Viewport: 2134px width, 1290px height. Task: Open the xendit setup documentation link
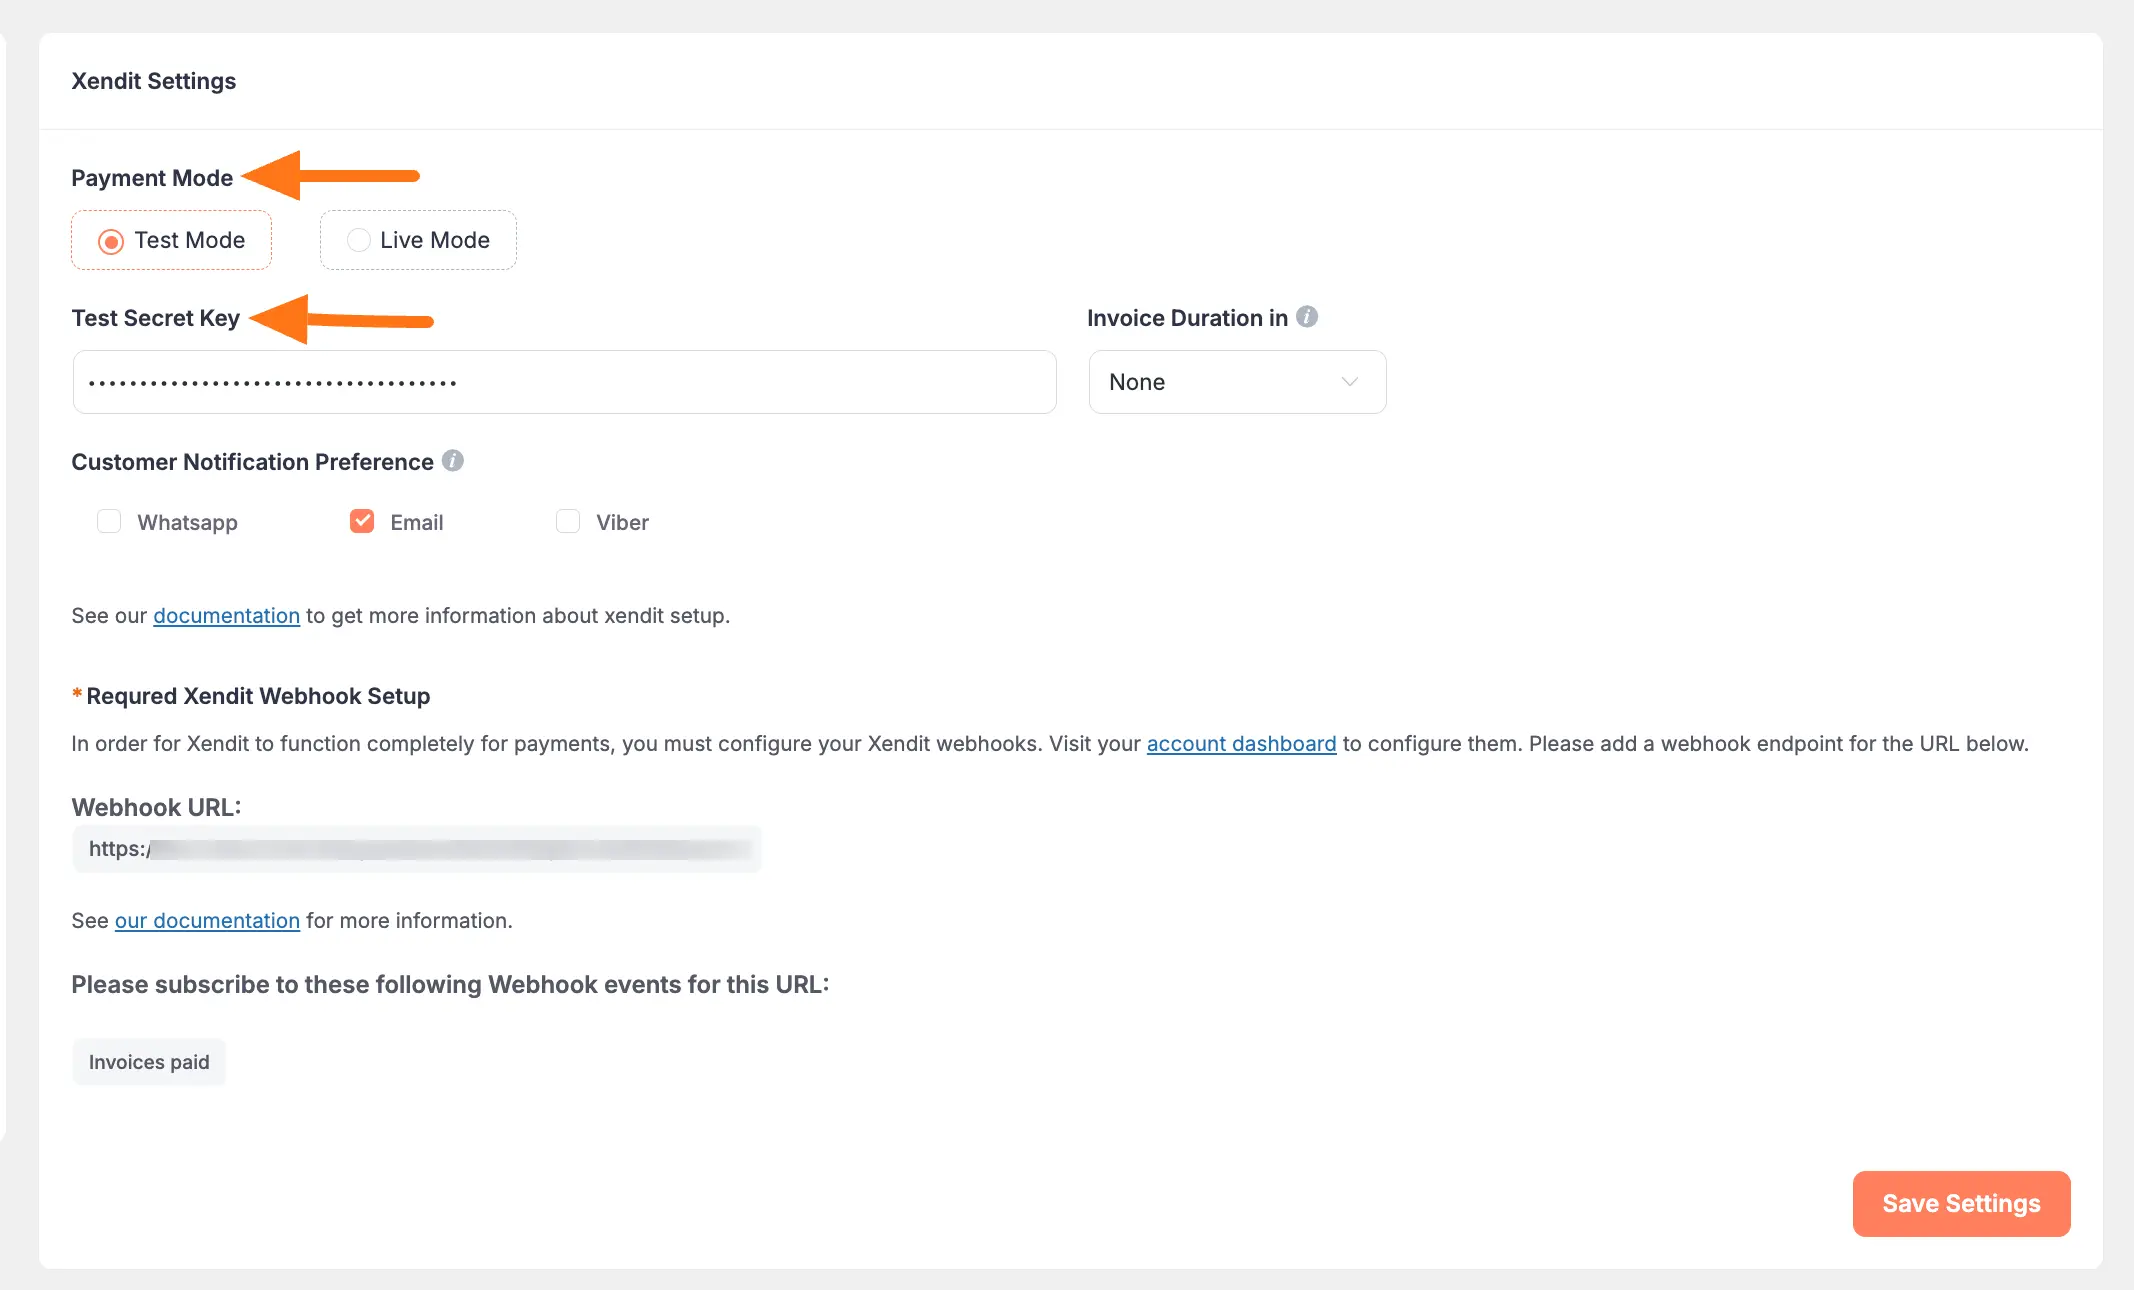click(x=226, y=615)
